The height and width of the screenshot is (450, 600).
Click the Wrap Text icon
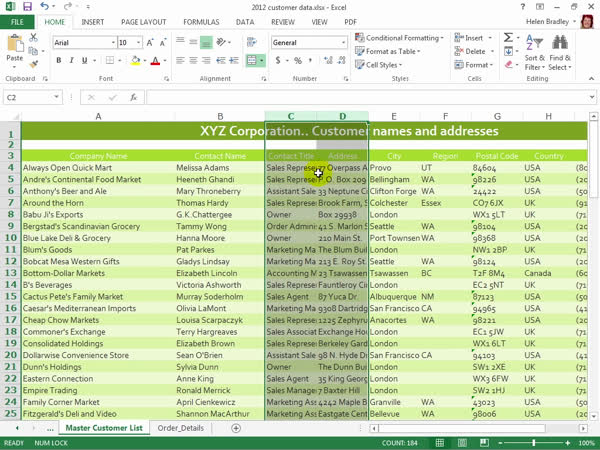251,42
